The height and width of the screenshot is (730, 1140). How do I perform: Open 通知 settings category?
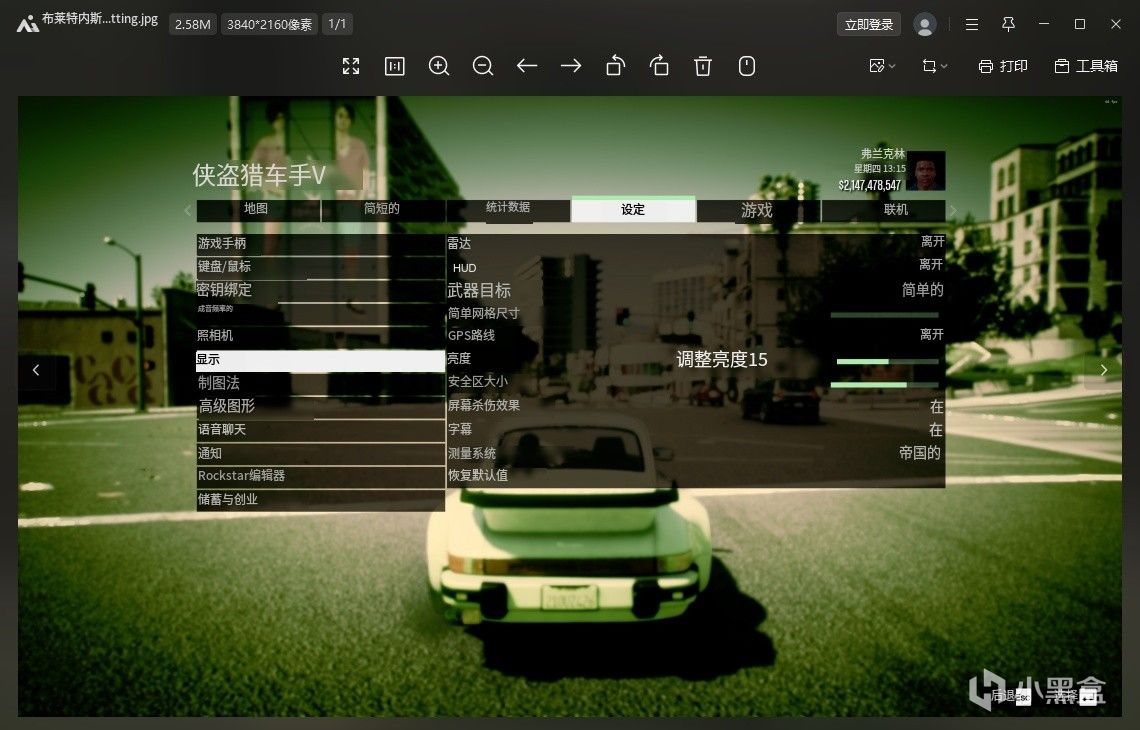pyautogui.click(x=321, y=453)
